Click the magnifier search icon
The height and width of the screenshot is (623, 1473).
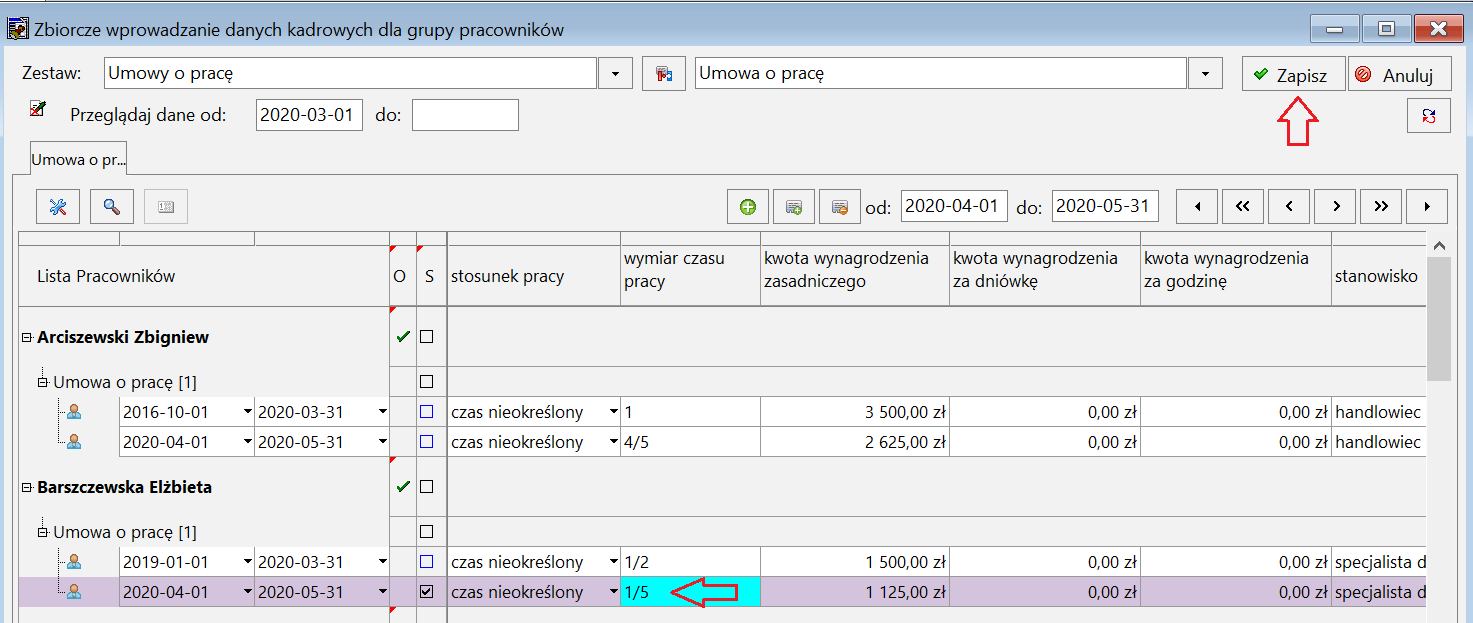[x=112, y=207]
